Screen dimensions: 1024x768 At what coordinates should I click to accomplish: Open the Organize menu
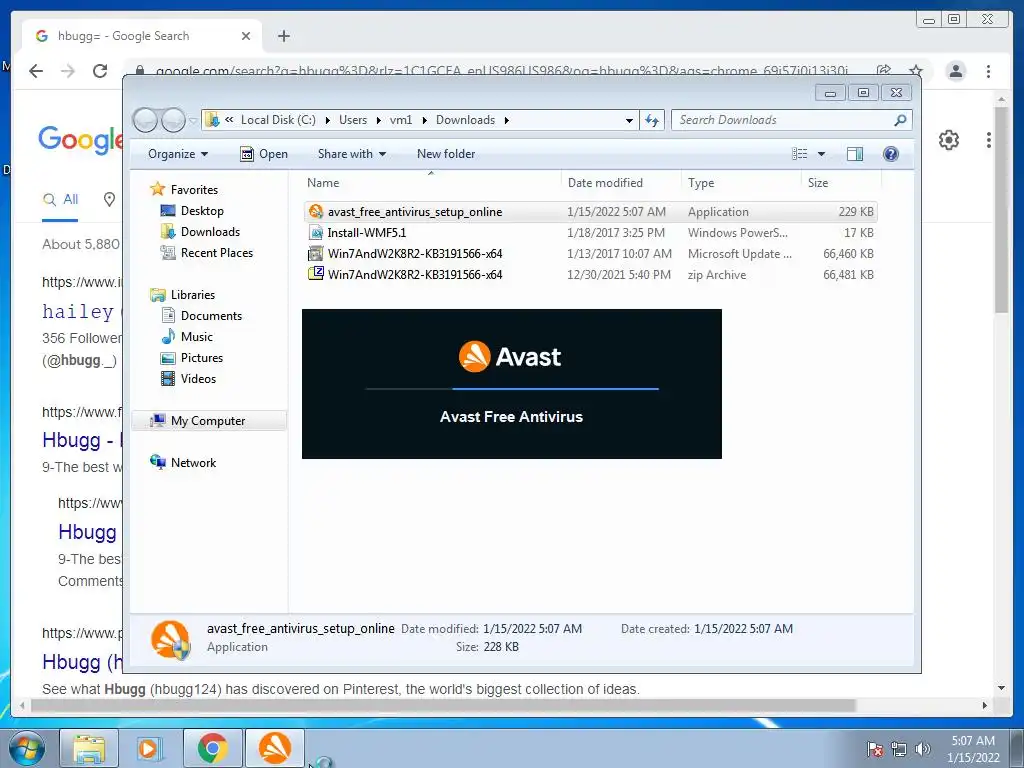178,154
